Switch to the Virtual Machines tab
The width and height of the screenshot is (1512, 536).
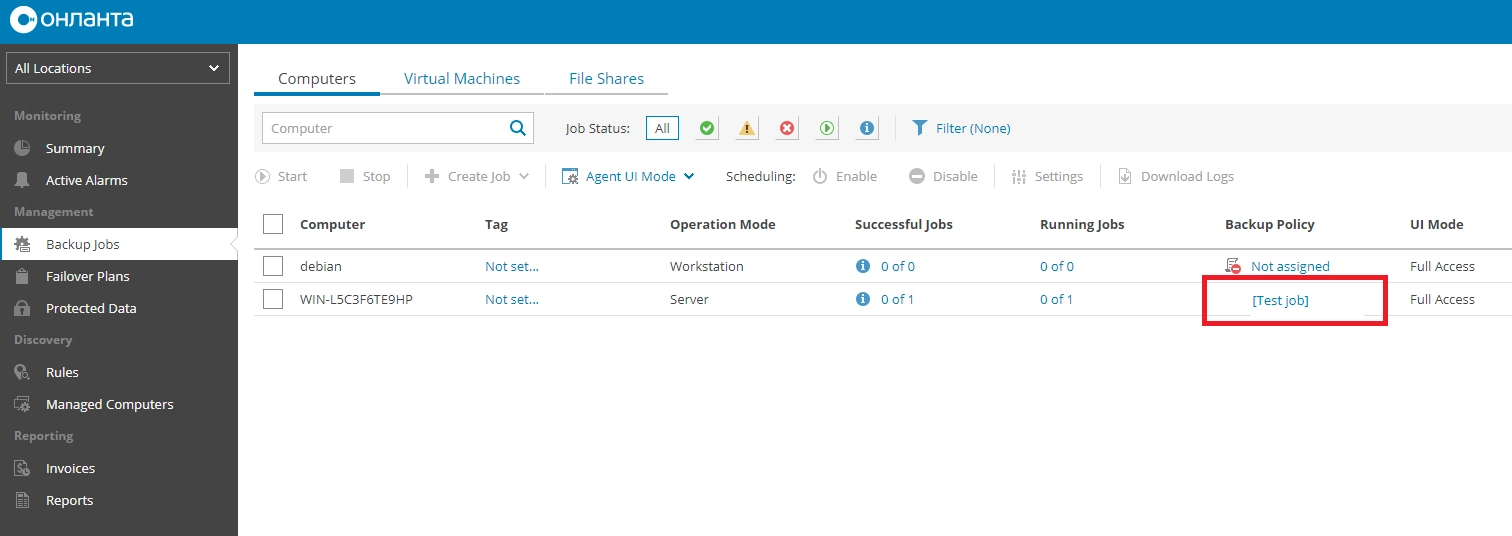tap(462, 78)
